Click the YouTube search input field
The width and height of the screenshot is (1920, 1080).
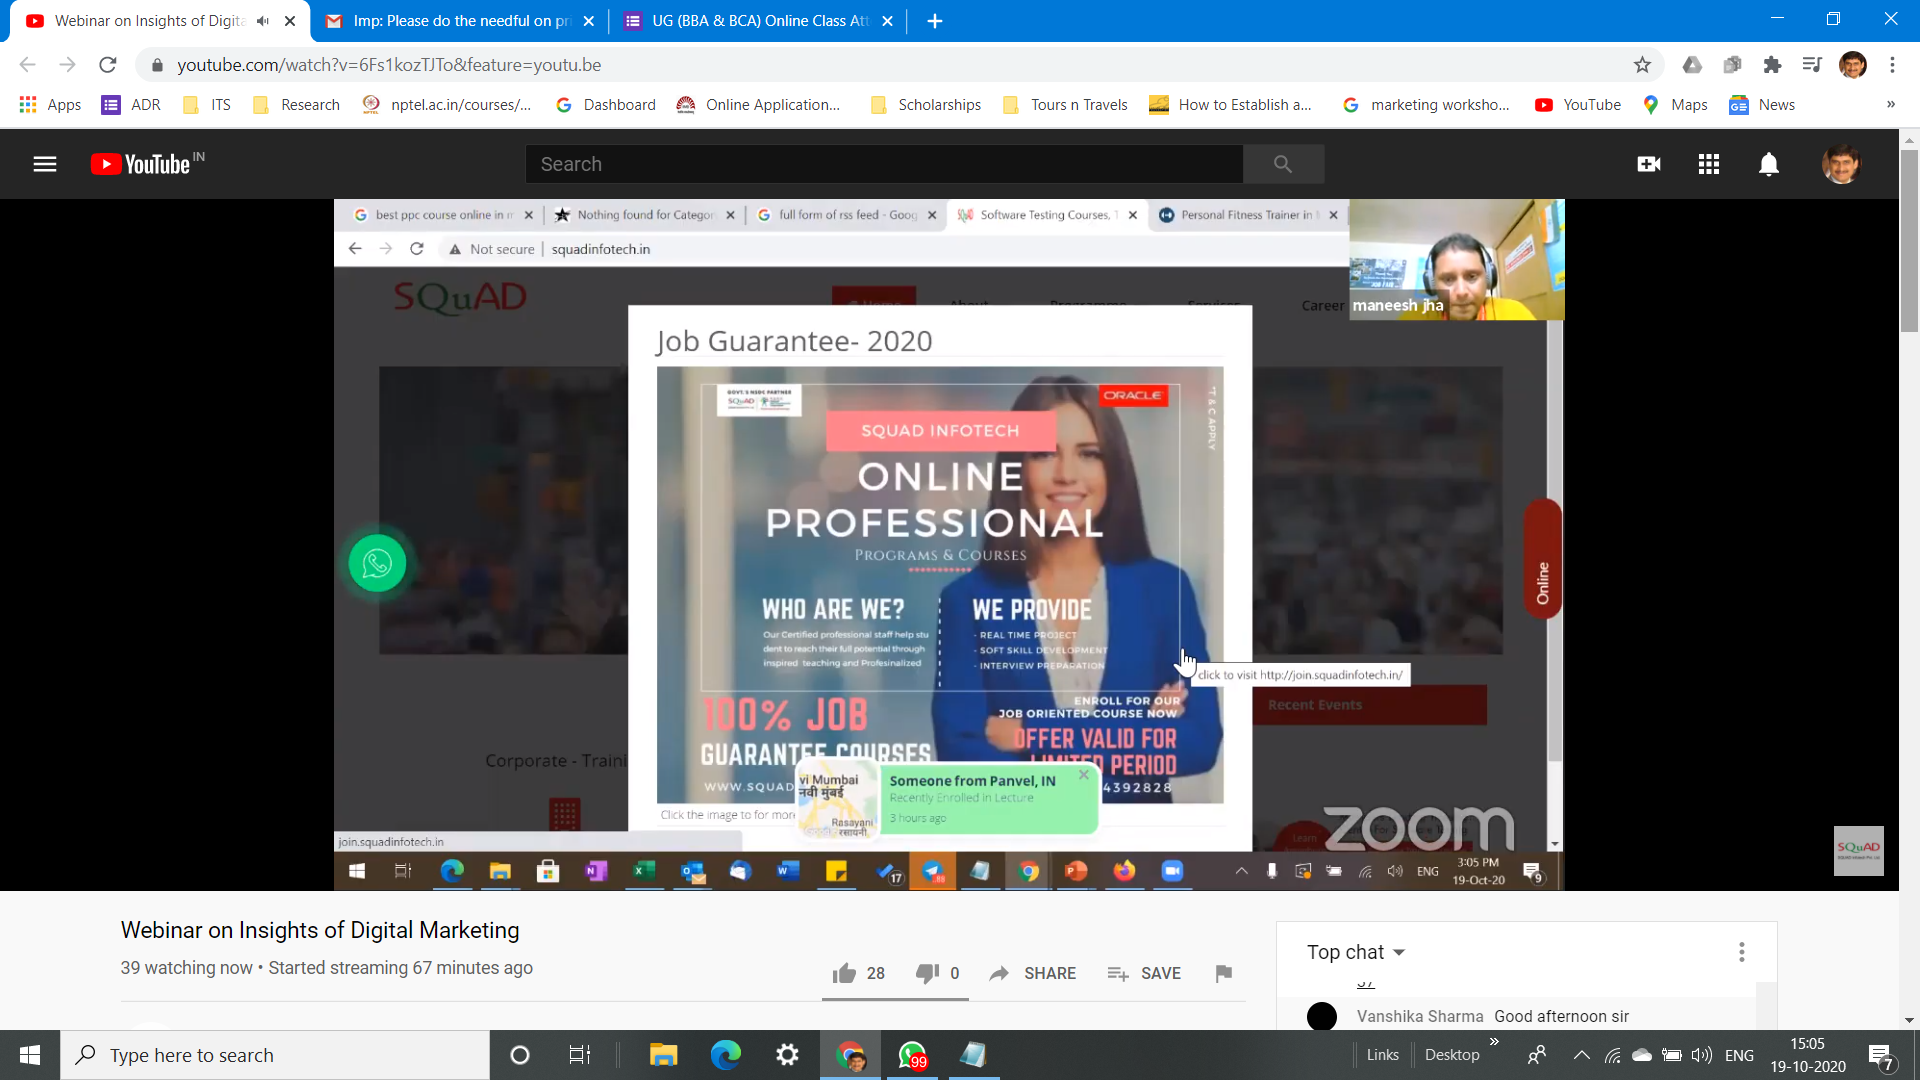884,164
